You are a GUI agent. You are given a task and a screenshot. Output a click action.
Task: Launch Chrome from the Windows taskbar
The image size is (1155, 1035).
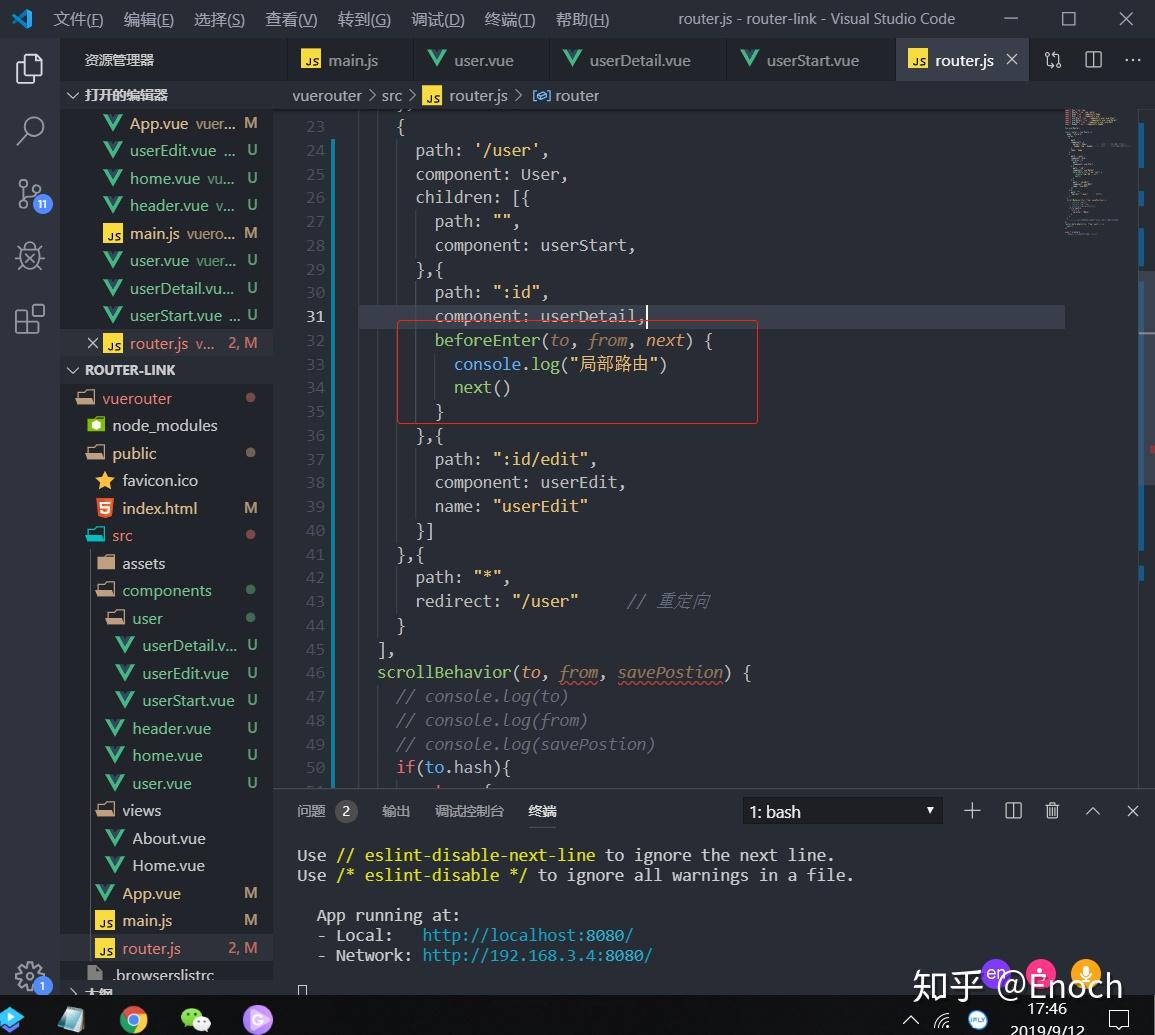(133, 1019)
